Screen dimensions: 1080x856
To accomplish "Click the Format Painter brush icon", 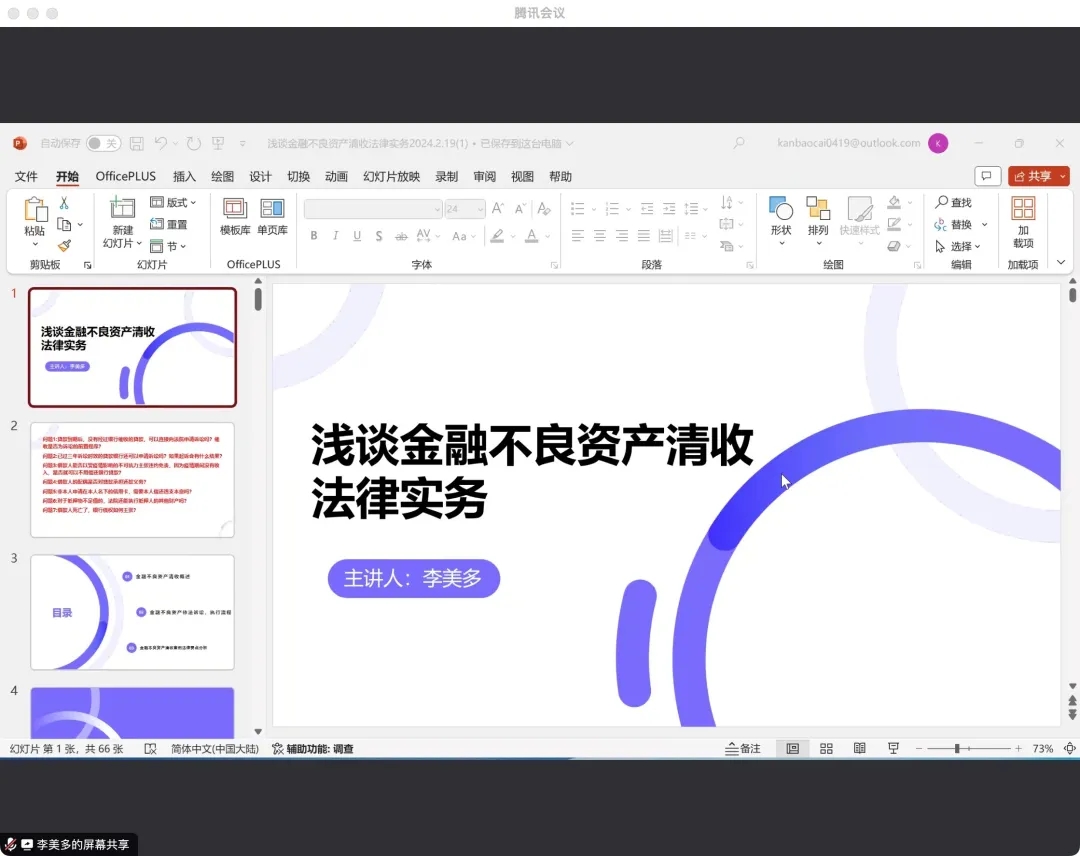I will click(64, 245).
